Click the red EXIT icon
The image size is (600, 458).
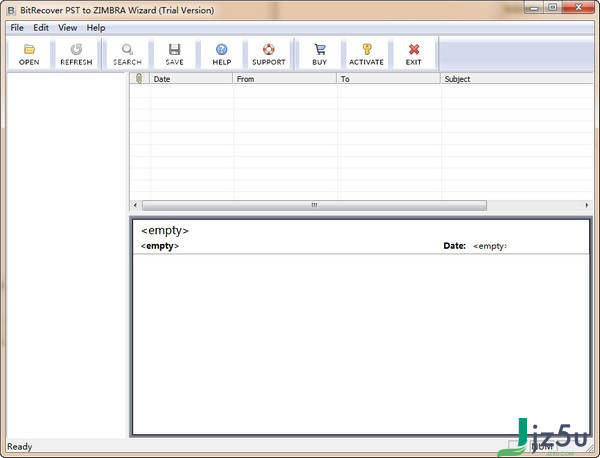point(414,54)
